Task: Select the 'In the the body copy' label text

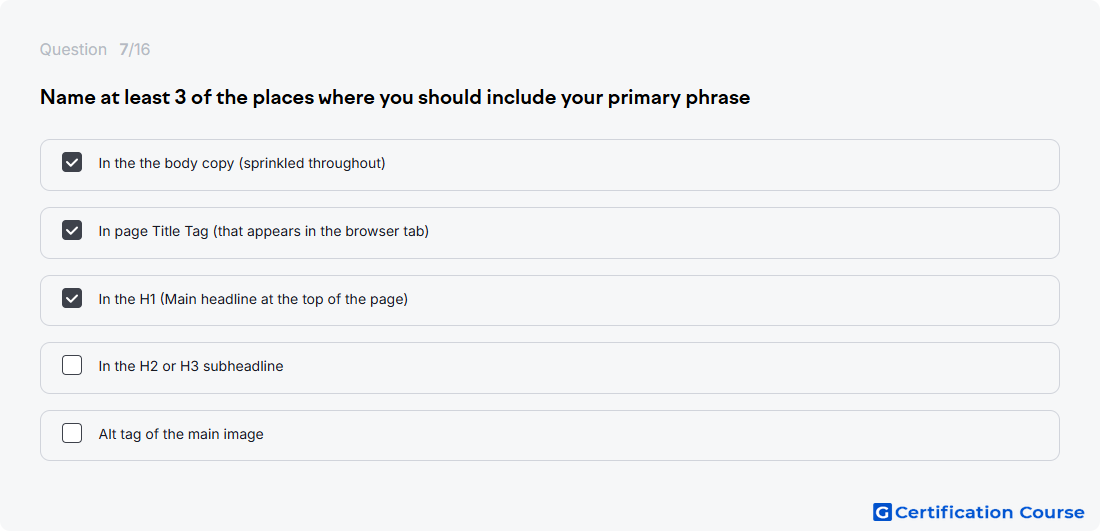Action: pyautogui.click(x=242, y=163)
